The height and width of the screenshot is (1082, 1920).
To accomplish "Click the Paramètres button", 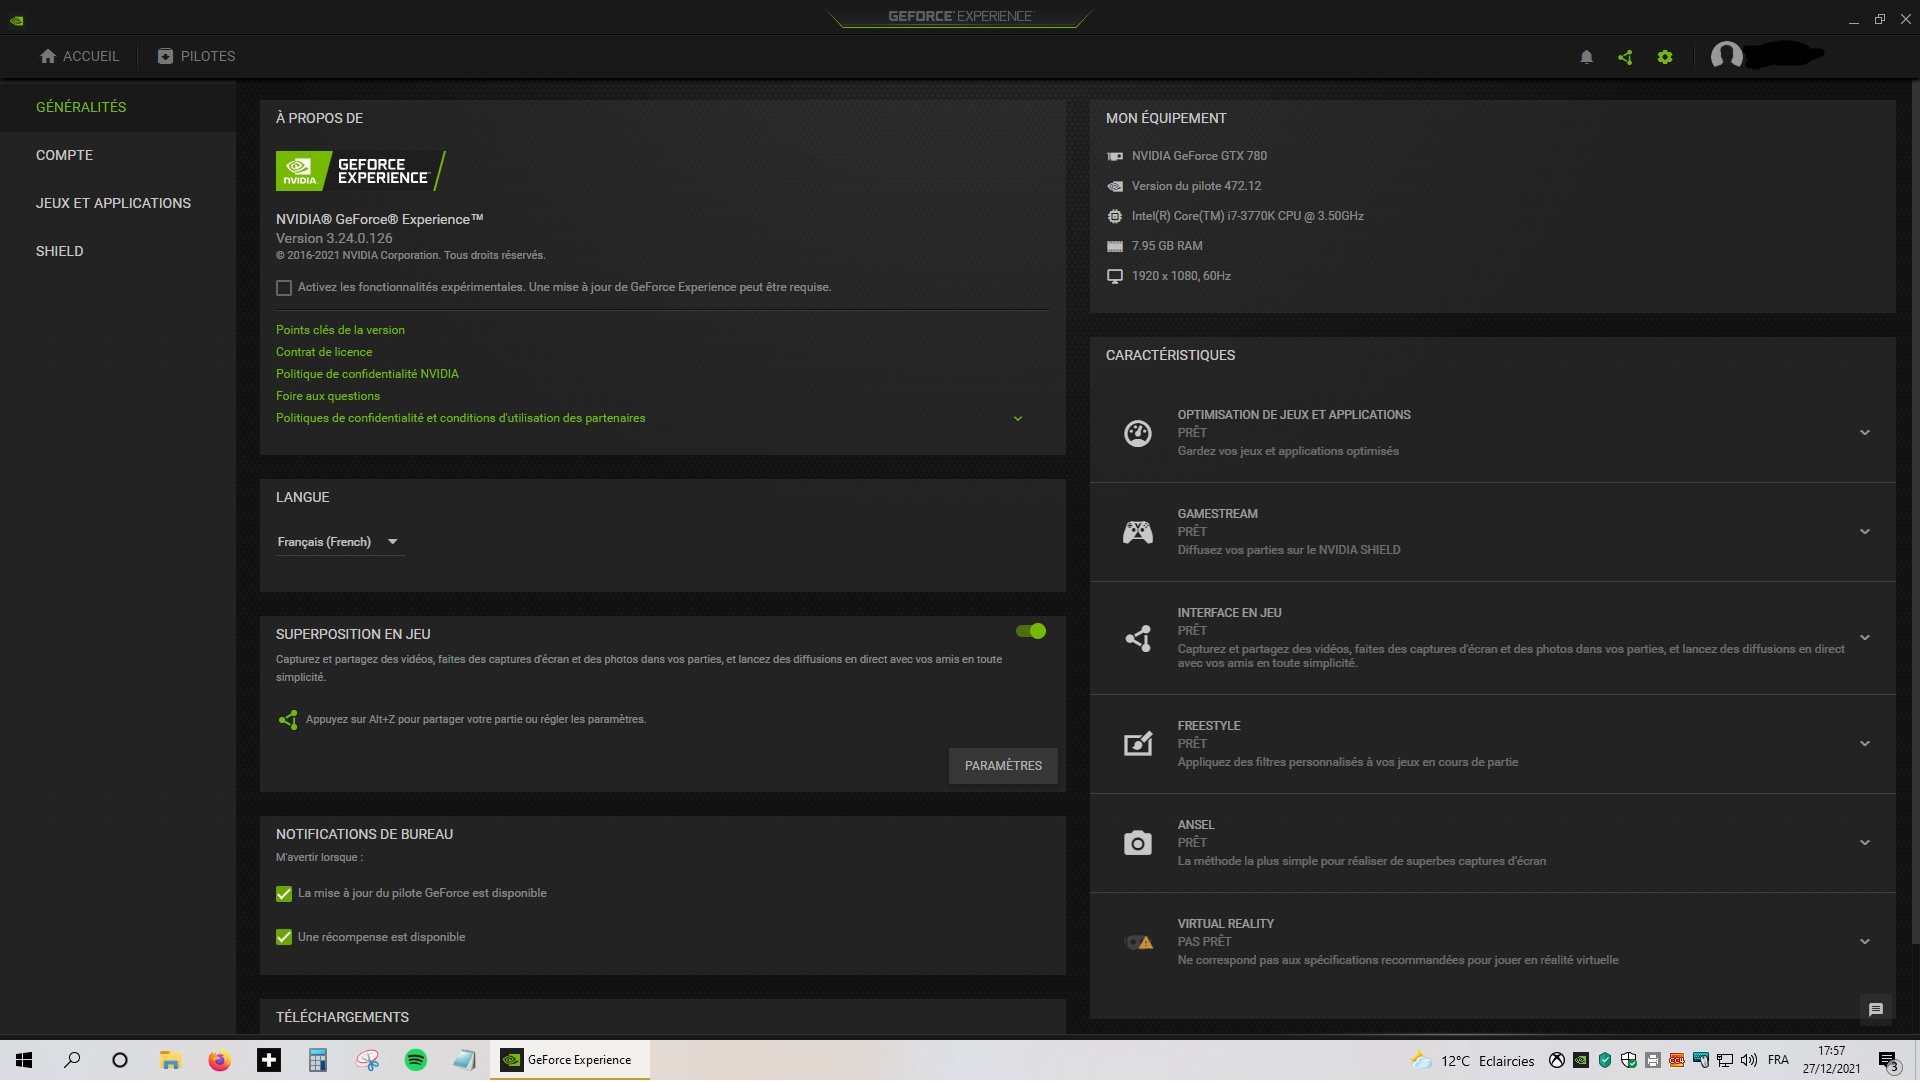I will pyautogui.click(x=1003, y=766).
